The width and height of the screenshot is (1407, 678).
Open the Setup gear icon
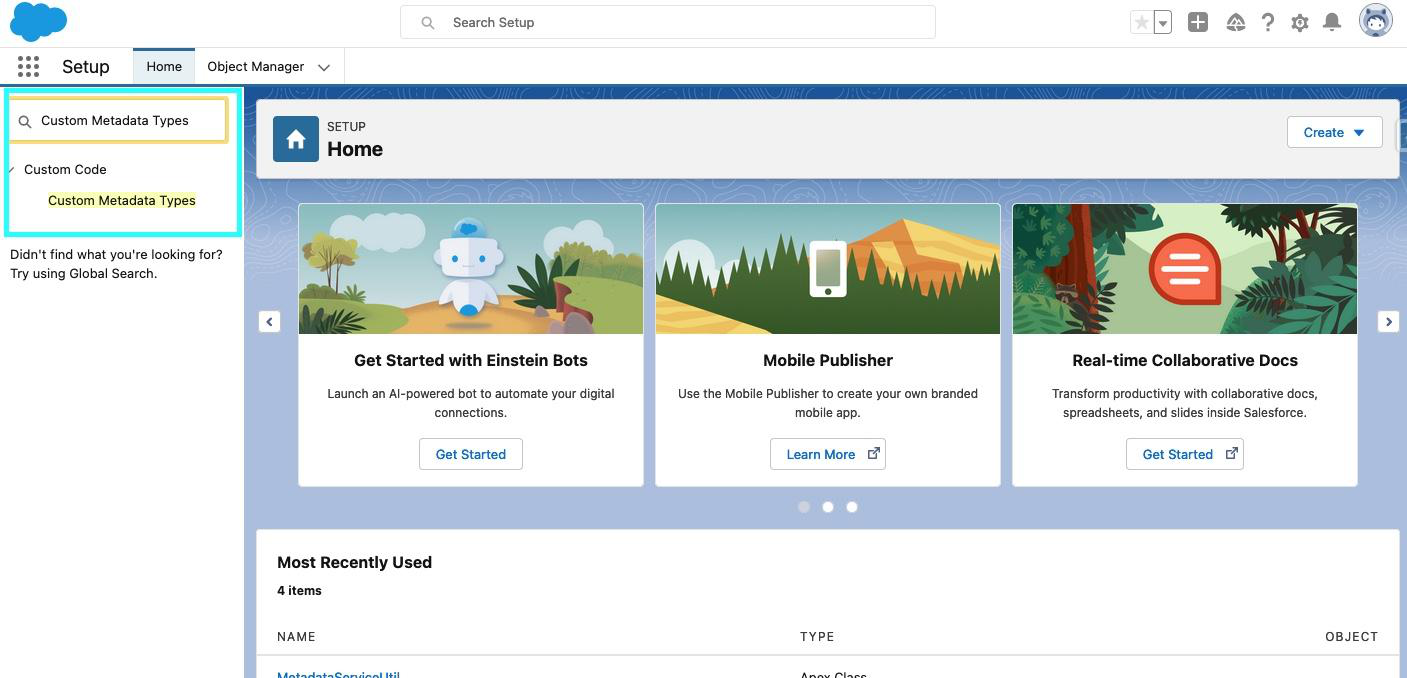coord(1299,22)
